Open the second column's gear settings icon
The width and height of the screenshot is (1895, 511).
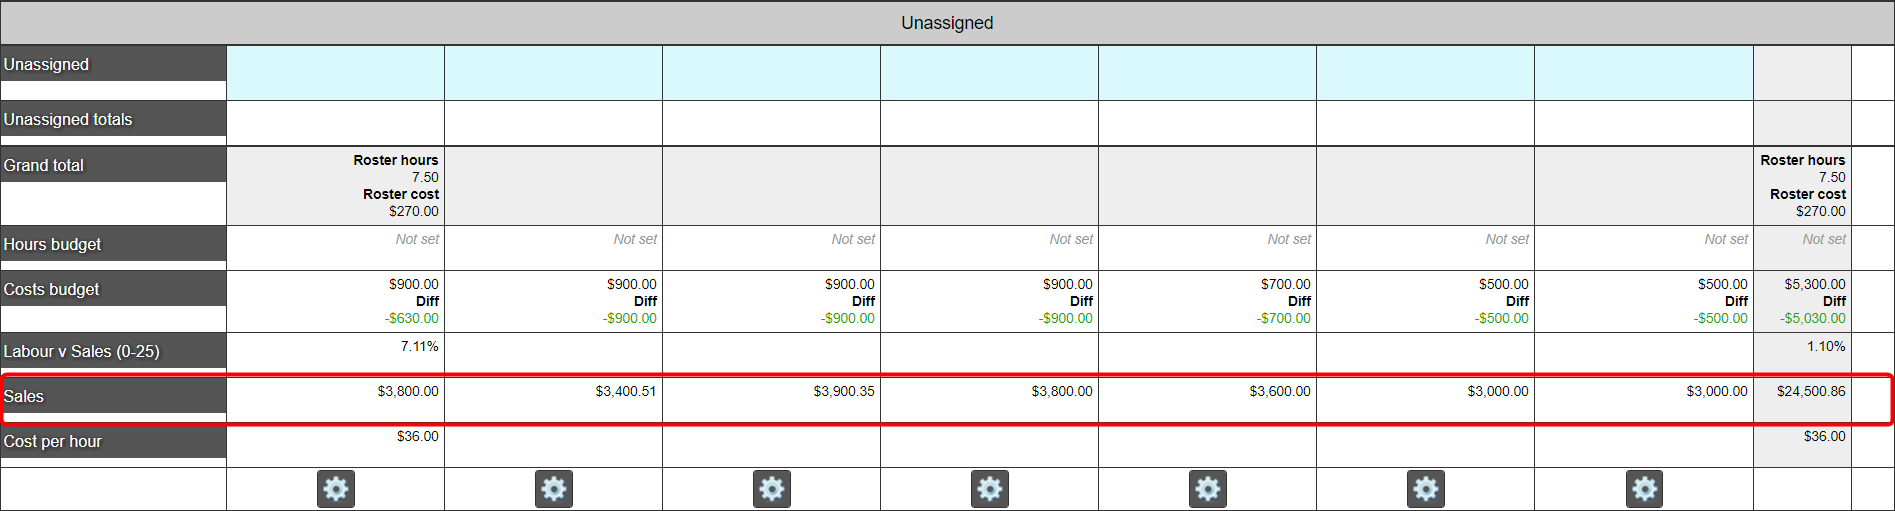point(554,489)
